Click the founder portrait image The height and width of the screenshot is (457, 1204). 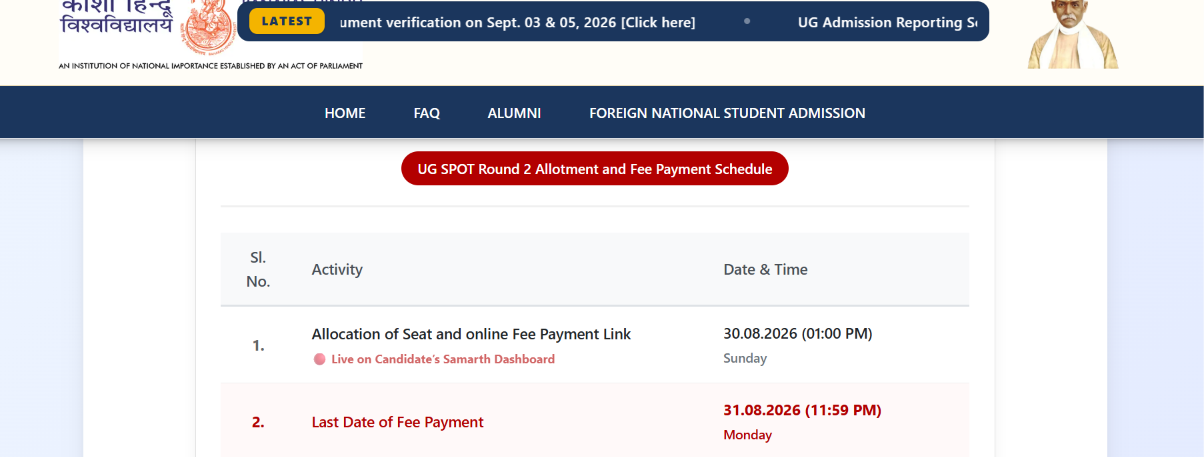click(1073, 34)
